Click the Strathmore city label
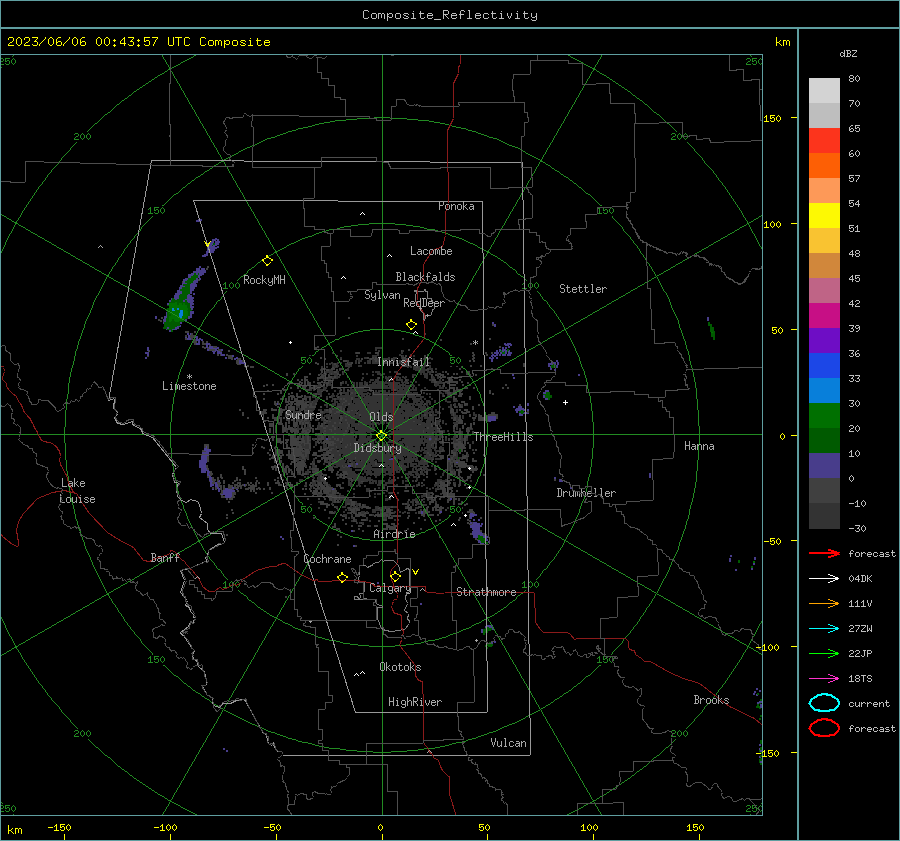Screen dimensions: 900x841 [x=486, y=592]
